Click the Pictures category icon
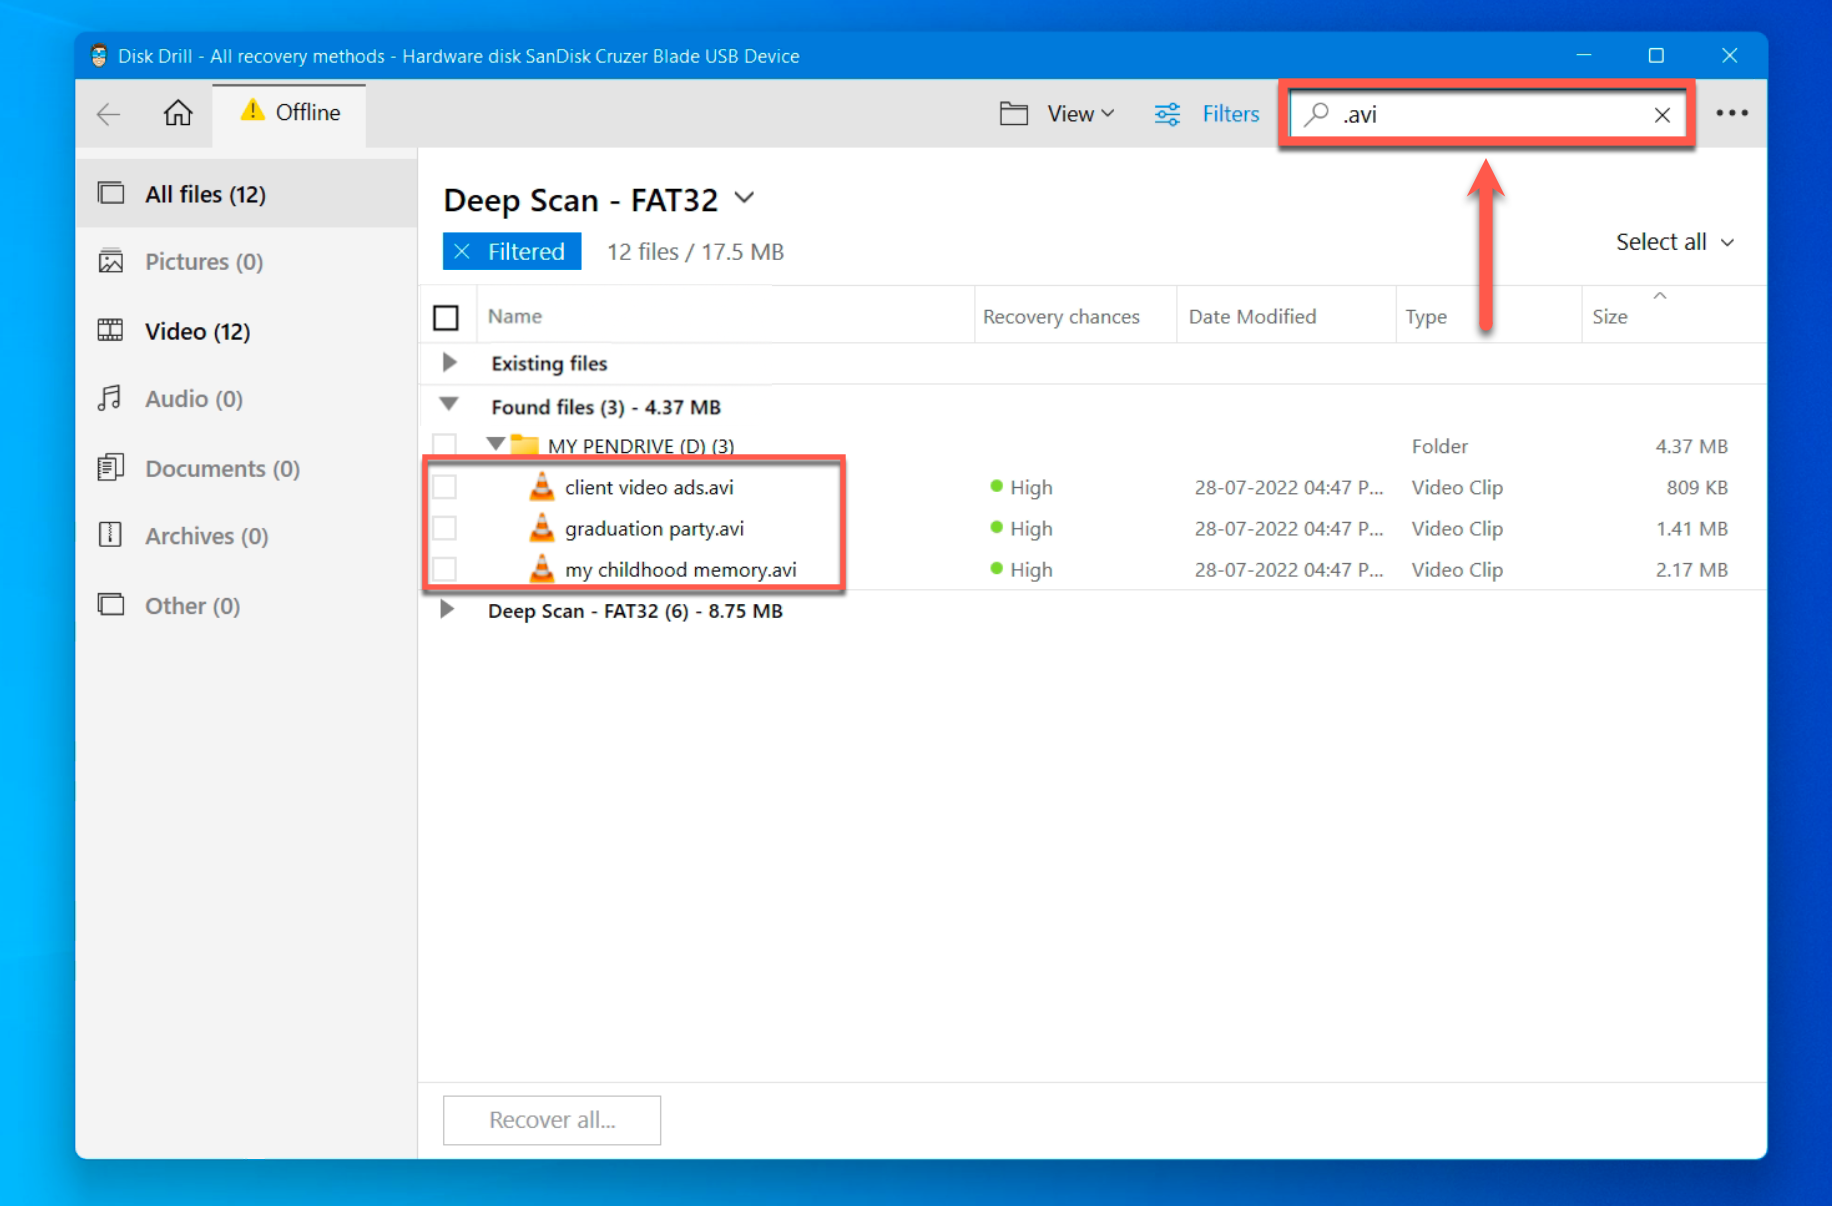 pyautogui.click(x=111, y=261)
